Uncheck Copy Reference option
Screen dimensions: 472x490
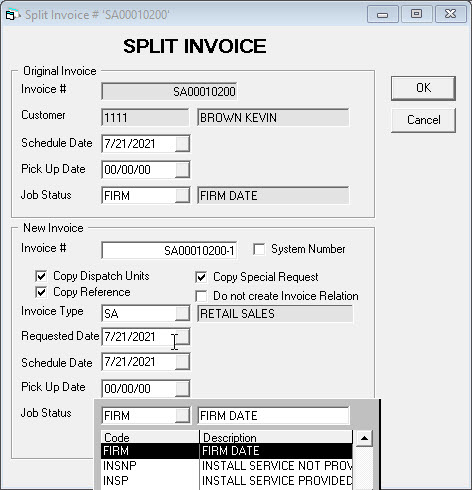pyautogui.click(x=41, y=292)
